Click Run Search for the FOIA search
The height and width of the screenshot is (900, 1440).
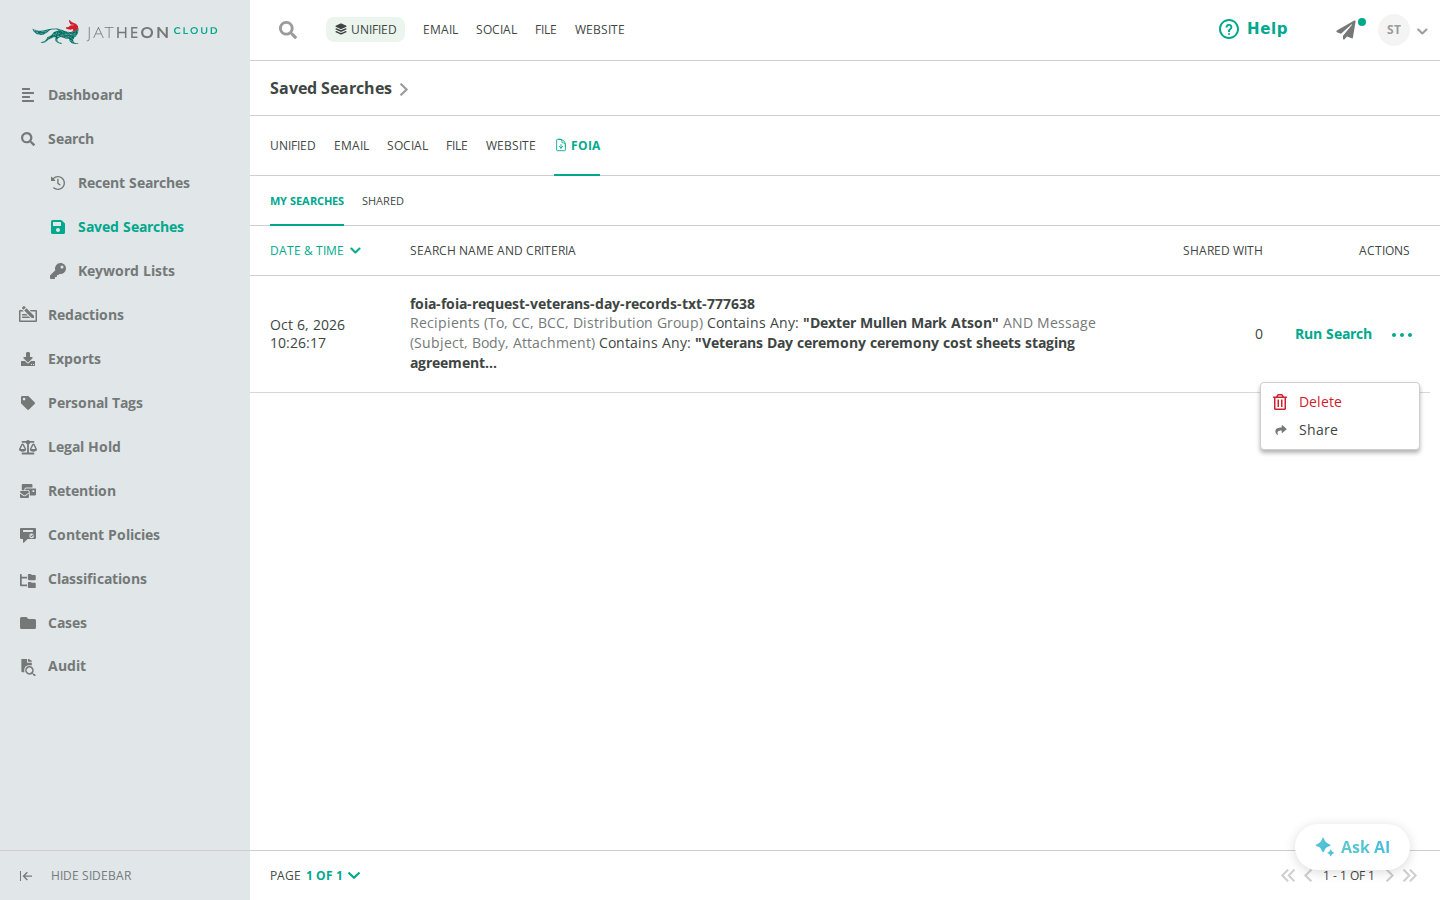[1333, 334]
